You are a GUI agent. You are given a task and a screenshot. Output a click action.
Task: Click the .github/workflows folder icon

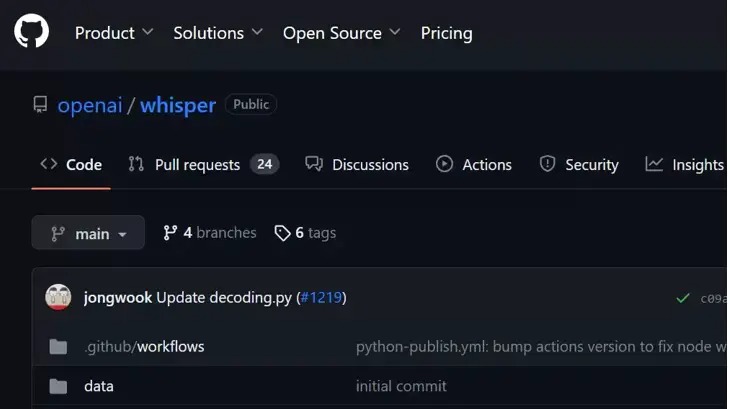point(58,347)
